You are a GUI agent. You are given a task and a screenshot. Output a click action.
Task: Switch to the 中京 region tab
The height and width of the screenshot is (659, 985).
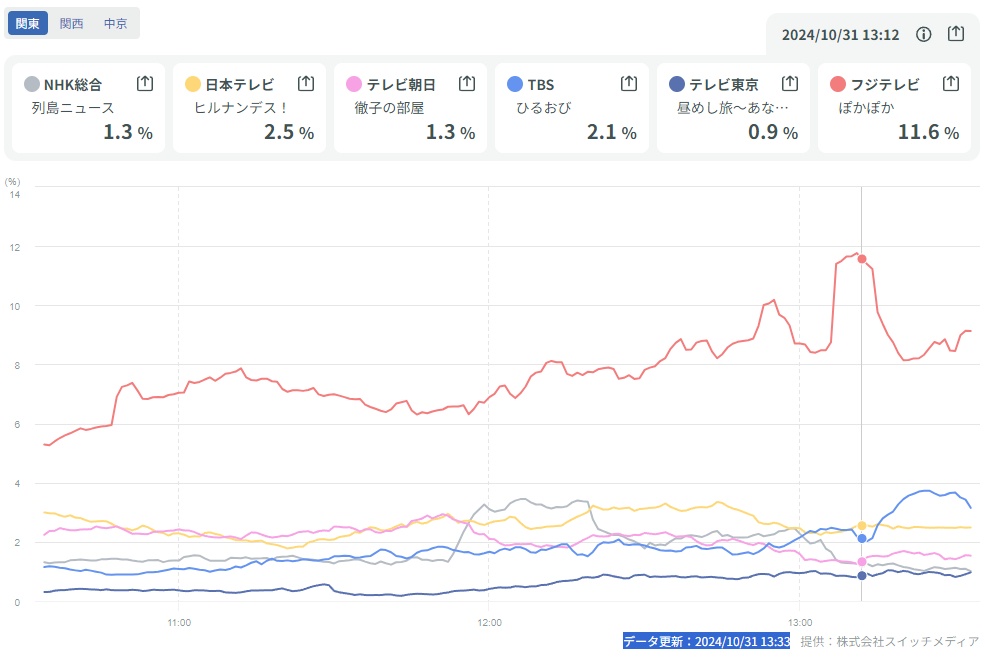(116, 23)
